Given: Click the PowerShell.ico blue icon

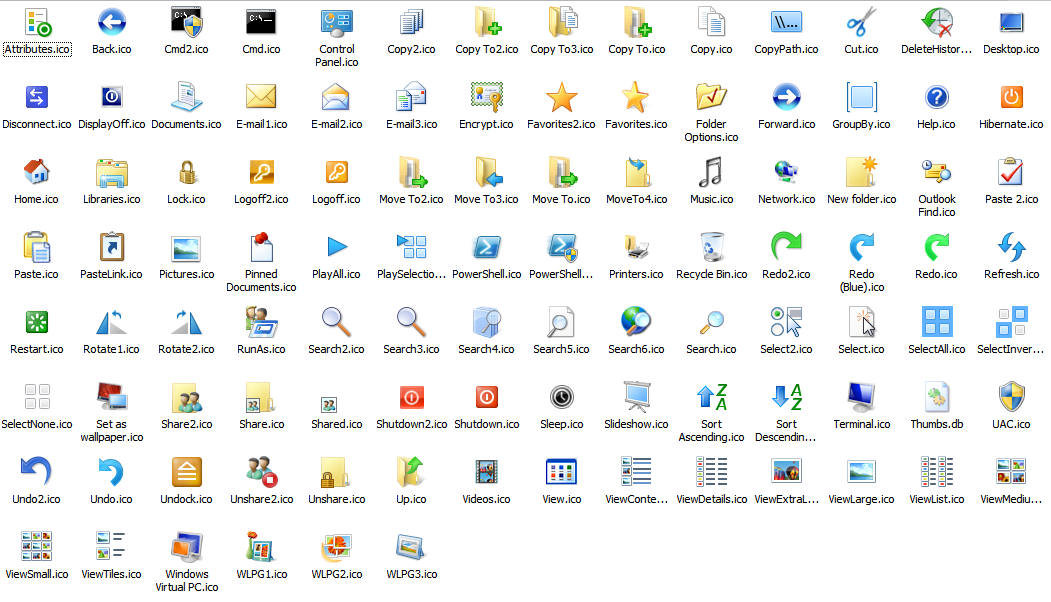Looking at the screenshot, I should pos(486,248).
